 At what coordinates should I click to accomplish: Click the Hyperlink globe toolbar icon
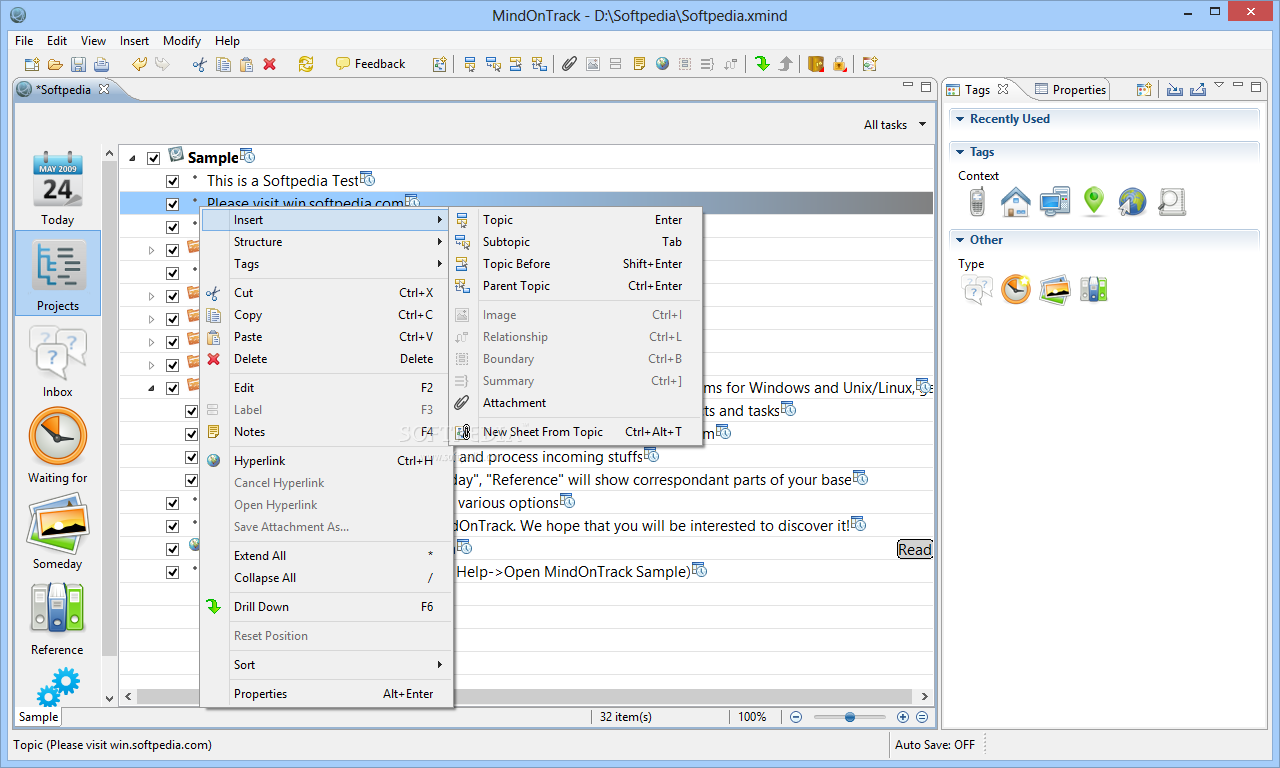click(662, 64)
